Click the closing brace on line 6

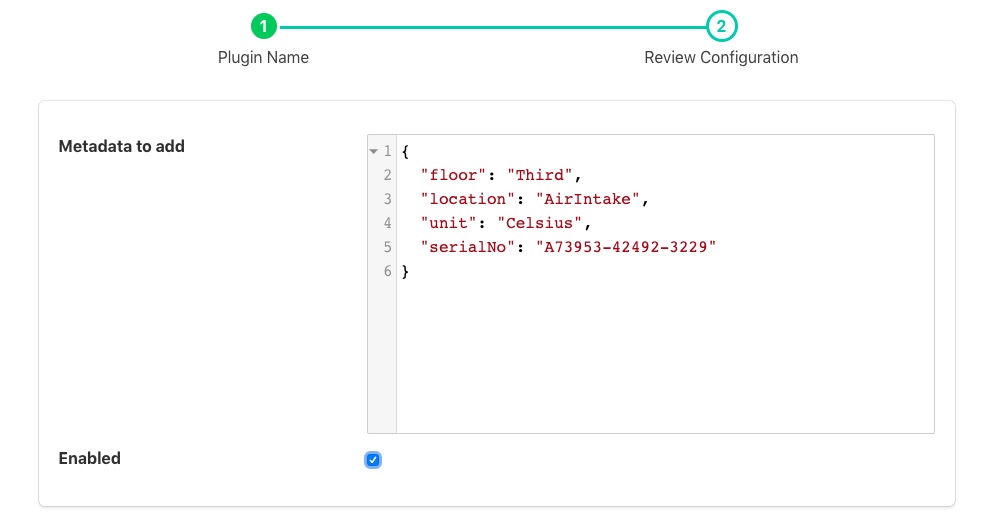(405, 271)
